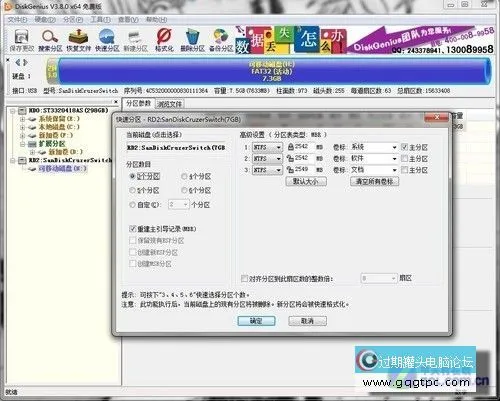
Task: Open the 查看 menu
Action: click(128, 20)
